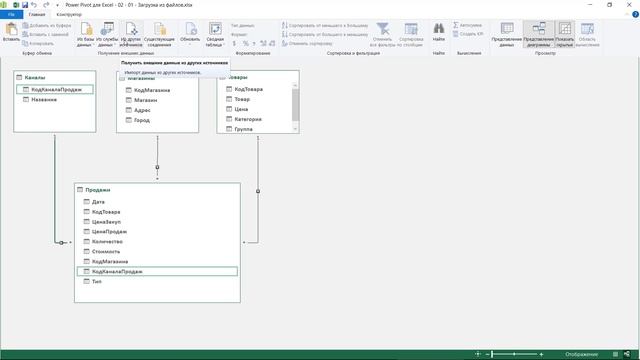Click Добавить из буфера in clipboard group
The width and height of the screenshot is (640, 360).
click(47, 25)
